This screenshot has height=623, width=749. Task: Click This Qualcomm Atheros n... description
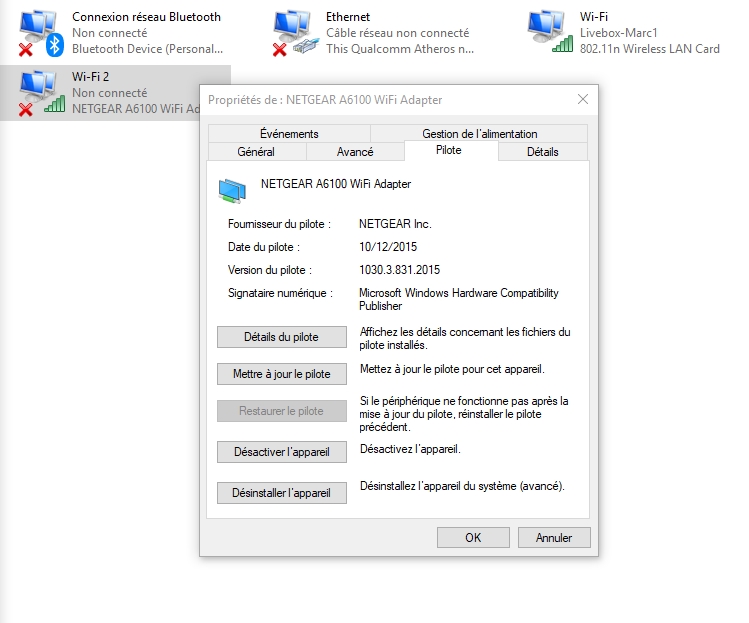(x=400, y=49)
